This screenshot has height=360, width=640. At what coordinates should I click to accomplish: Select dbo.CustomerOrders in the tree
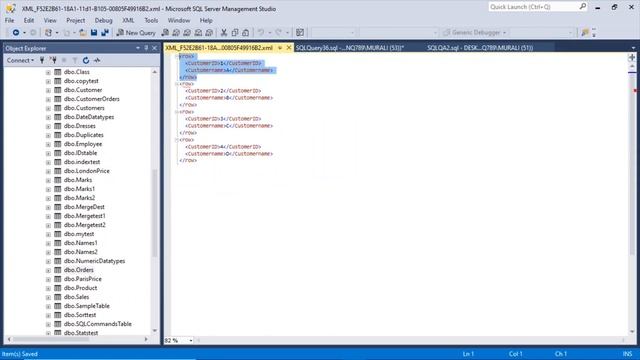pyautogui.click(x=91, y=99)
